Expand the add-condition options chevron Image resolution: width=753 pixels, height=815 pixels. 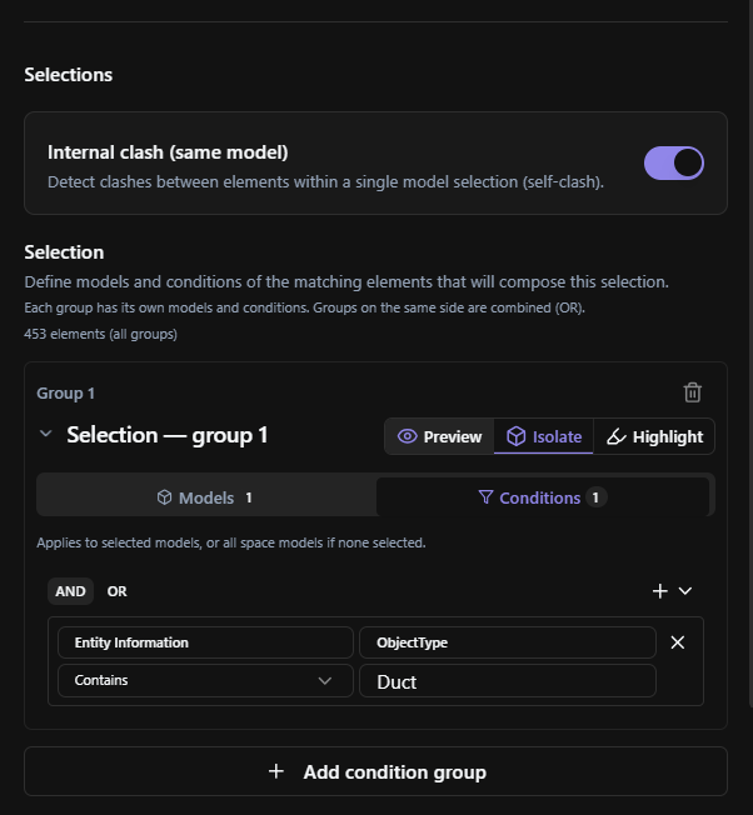coord(685,591)
